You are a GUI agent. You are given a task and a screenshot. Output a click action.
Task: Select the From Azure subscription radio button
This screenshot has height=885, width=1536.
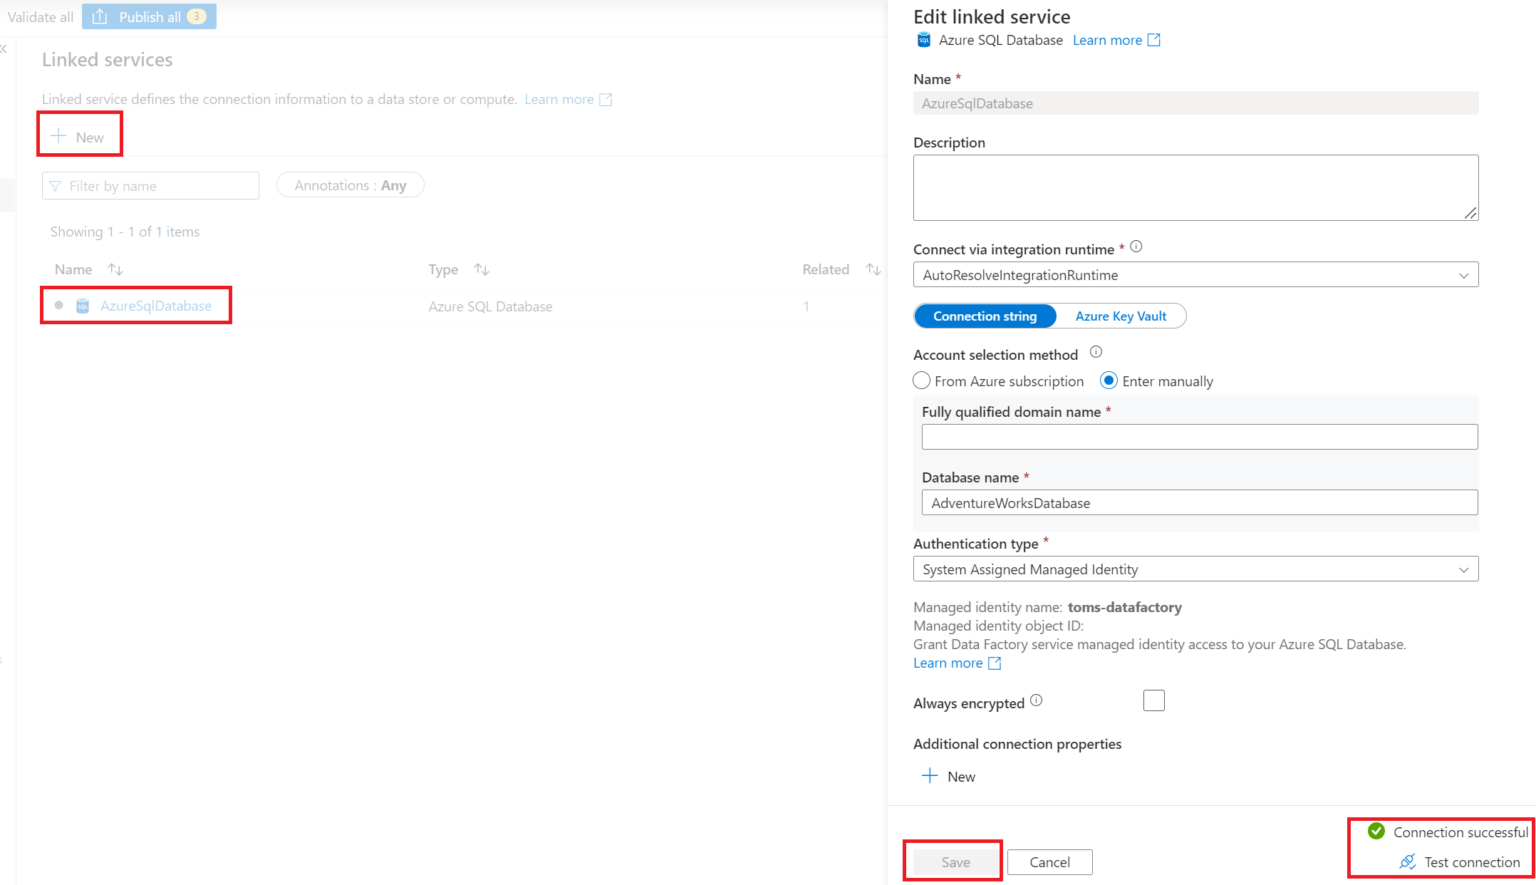921,380
